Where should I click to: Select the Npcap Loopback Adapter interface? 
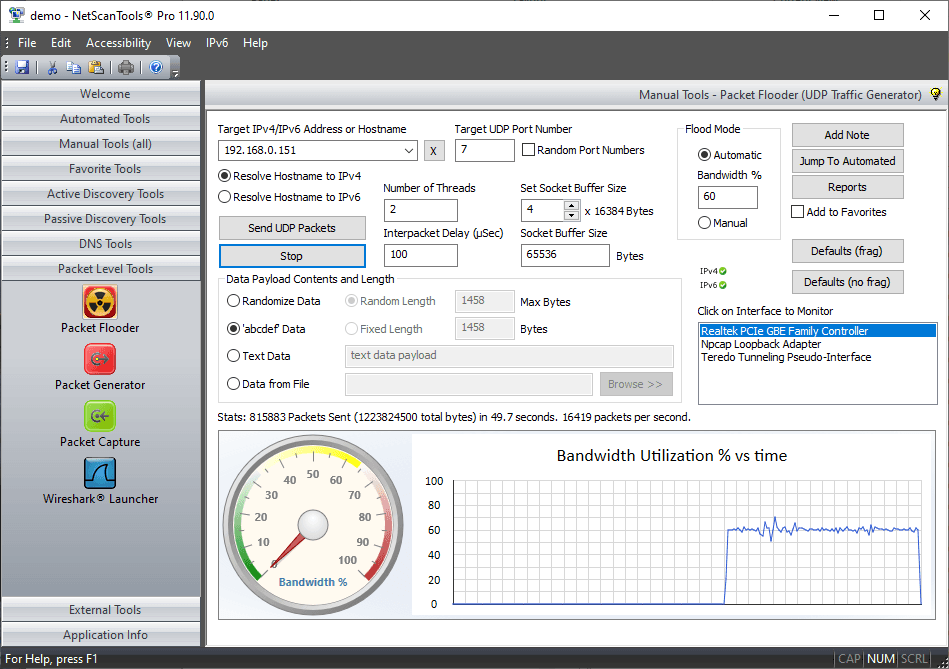[x=758, y=343]
